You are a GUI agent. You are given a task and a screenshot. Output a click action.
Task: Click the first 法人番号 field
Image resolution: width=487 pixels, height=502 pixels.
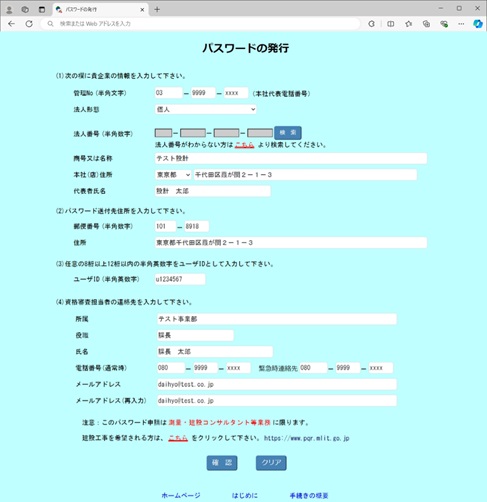coord(163,133)
